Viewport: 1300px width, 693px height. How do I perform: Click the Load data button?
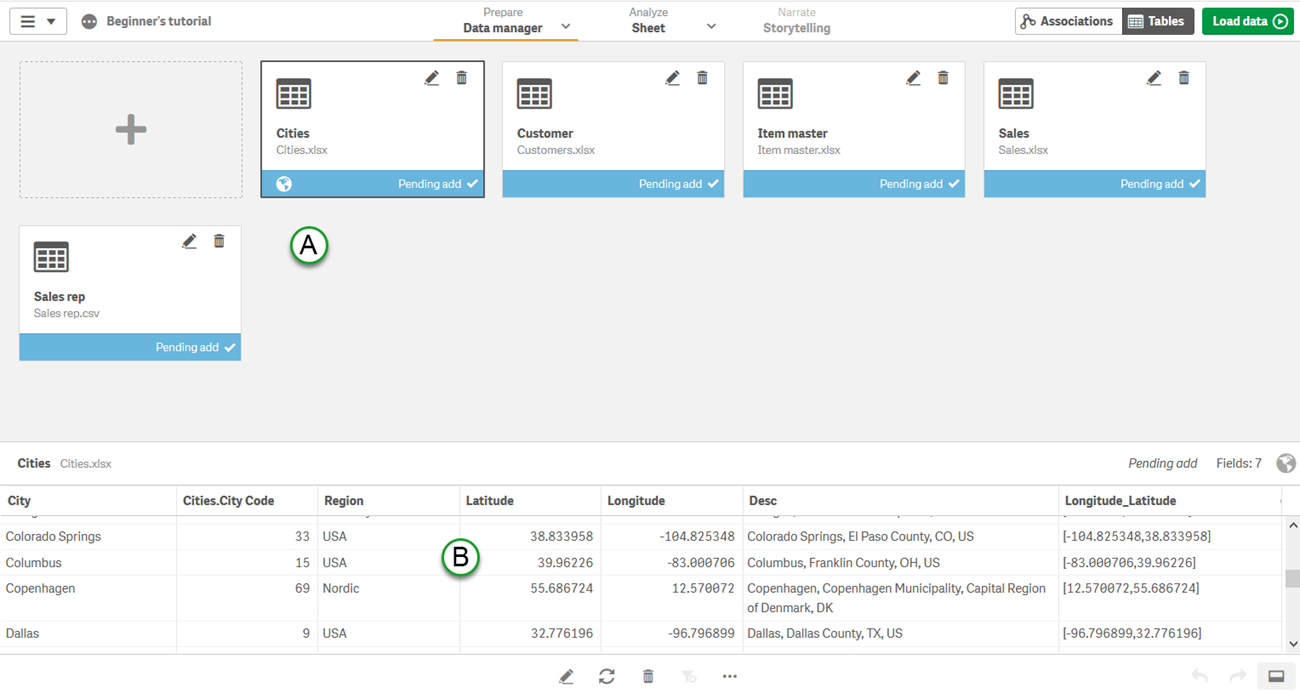pyautogui.click(x=1247, y=20)
